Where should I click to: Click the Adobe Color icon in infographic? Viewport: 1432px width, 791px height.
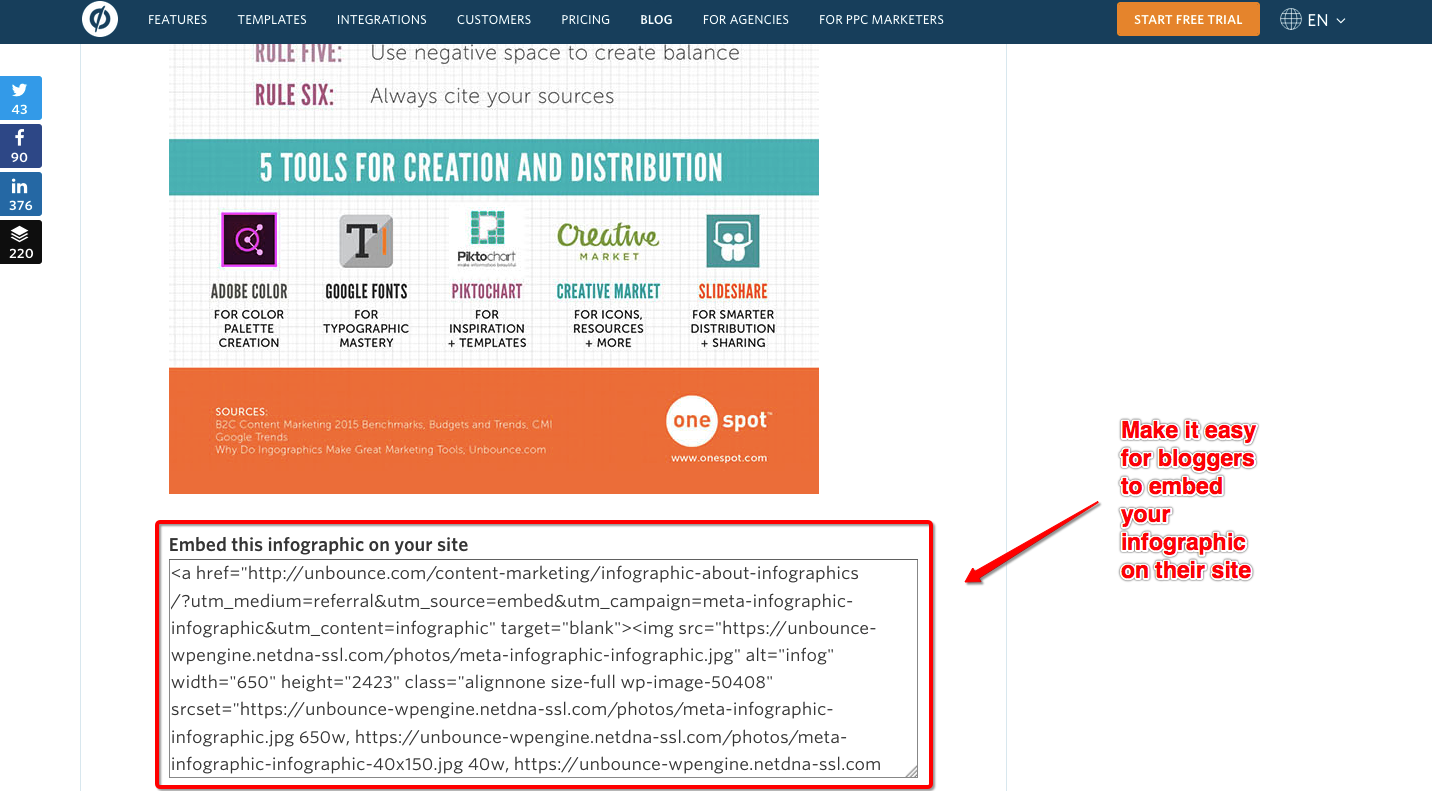pos(249,240)
